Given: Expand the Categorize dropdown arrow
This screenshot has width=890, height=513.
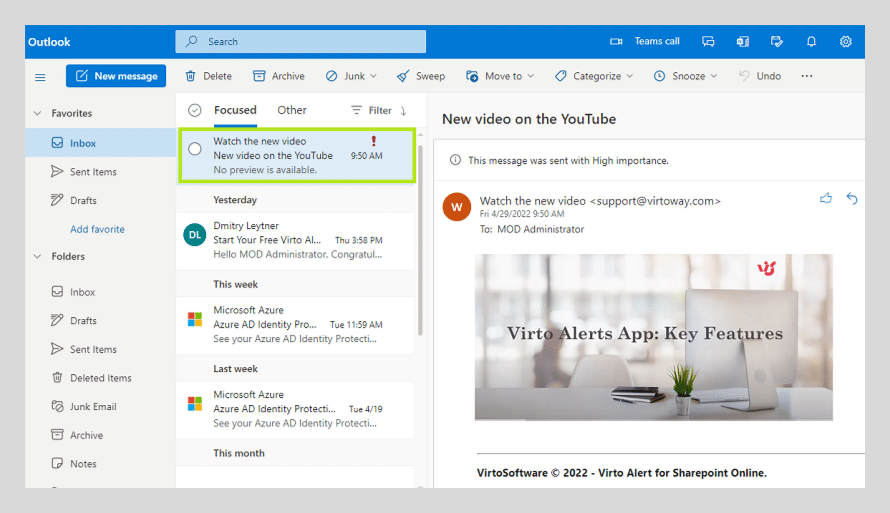Looking at the screenshot, I should pos(629,76).
